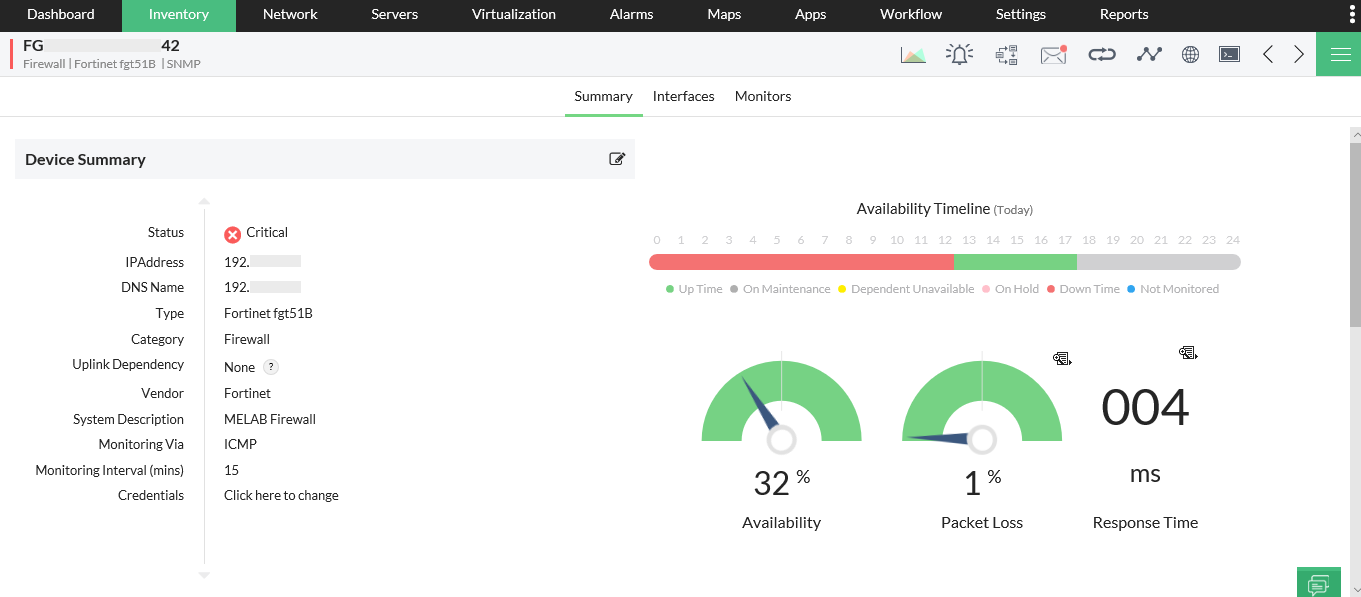Switch to the Interfaces tab
The width and height of the screenshot is (1361, 597).
(683, 96)
